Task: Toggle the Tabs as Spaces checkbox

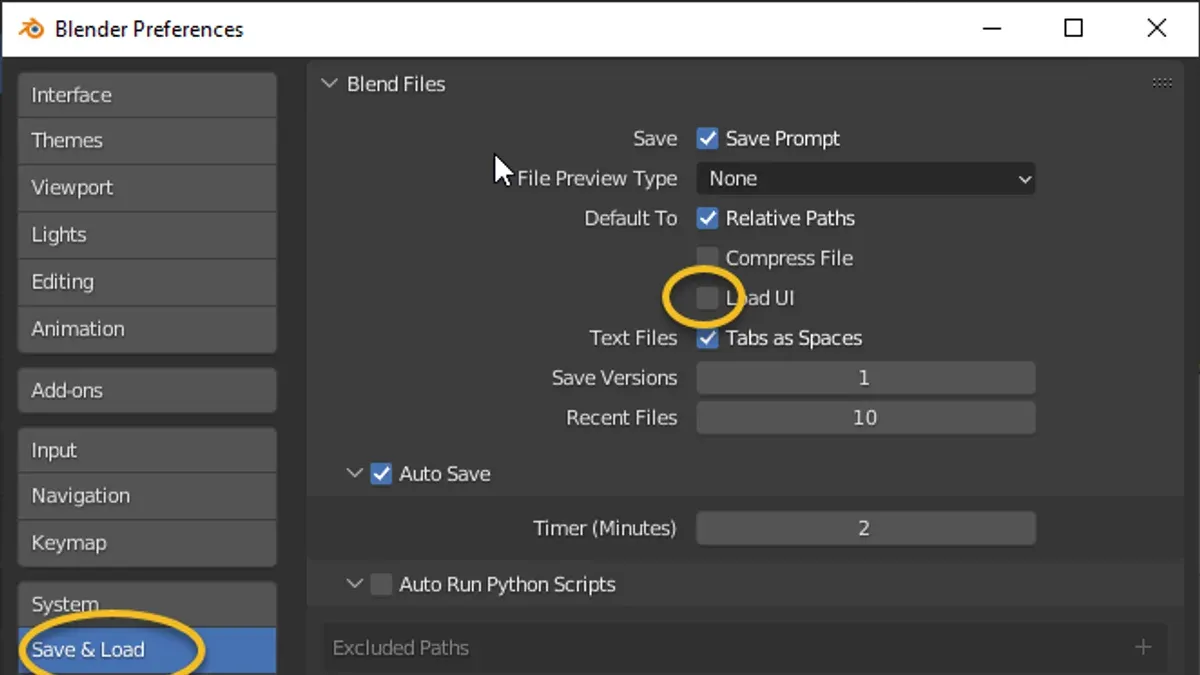Action: (x=708, y=338)
